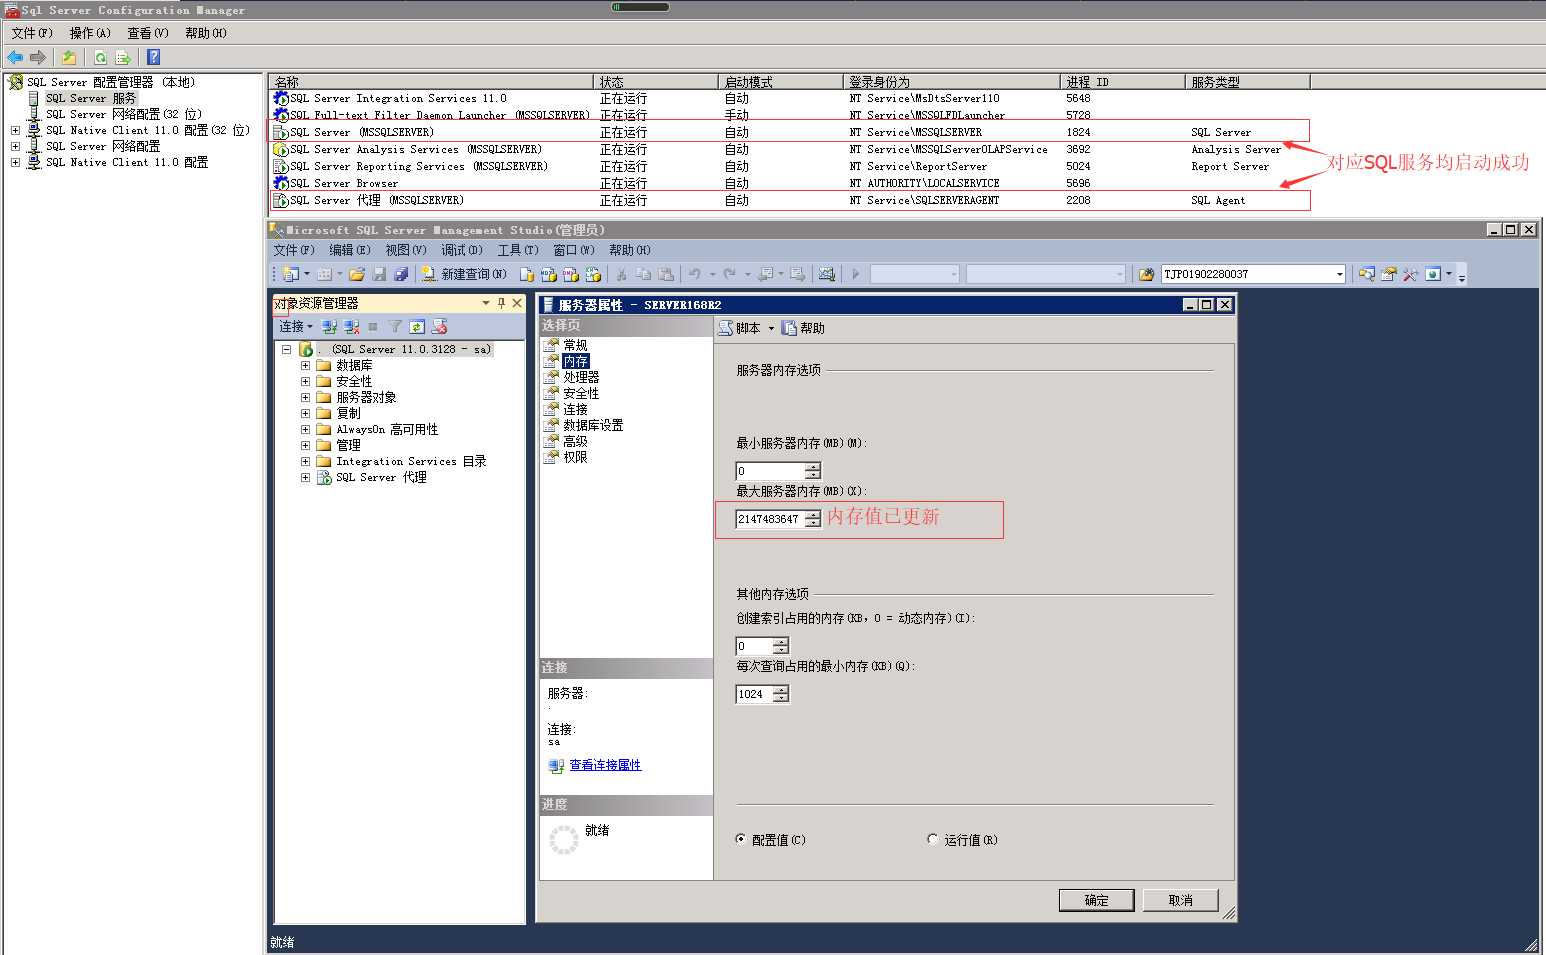Viewport: 1546px width, 955px height.
Task: Click the 进程 ID column header
Action: [1122, 82]
